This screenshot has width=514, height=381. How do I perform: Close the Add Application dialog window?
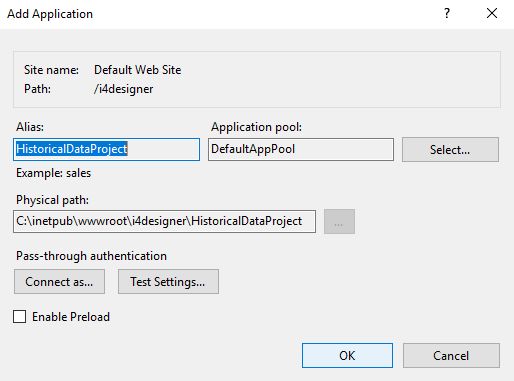(492, 14)
